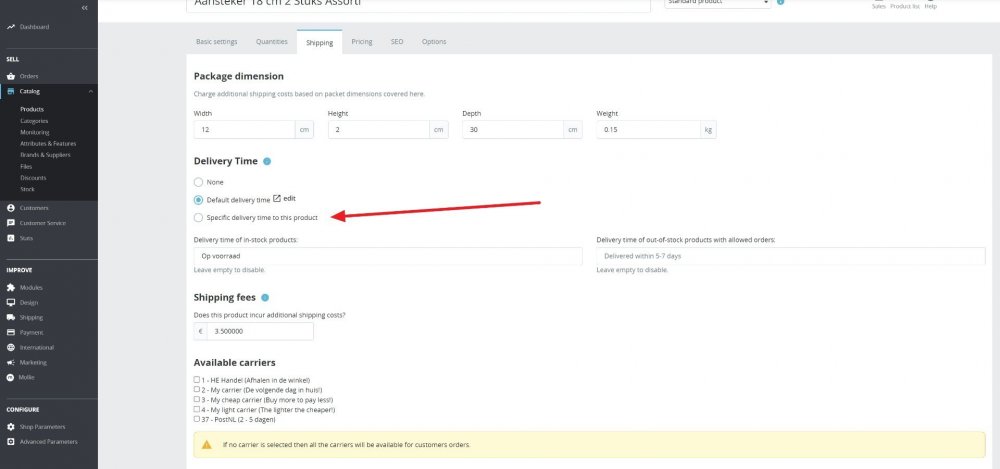Collapse the sidebar with double chevron
1000x469 pixels.
click(85, 8)
